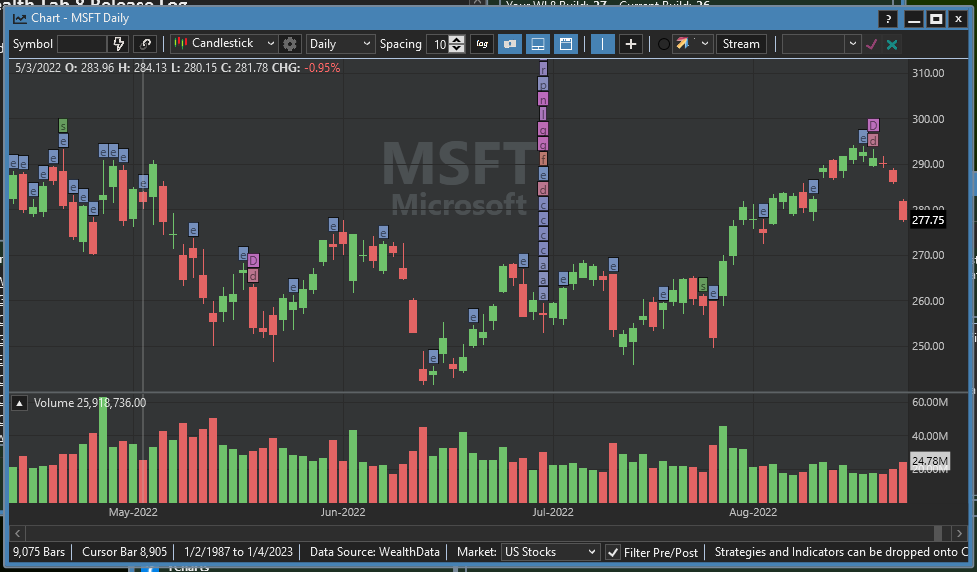Click the small circle toggle before drawing tools
This screenshot has height=572, width=977.
663,44
